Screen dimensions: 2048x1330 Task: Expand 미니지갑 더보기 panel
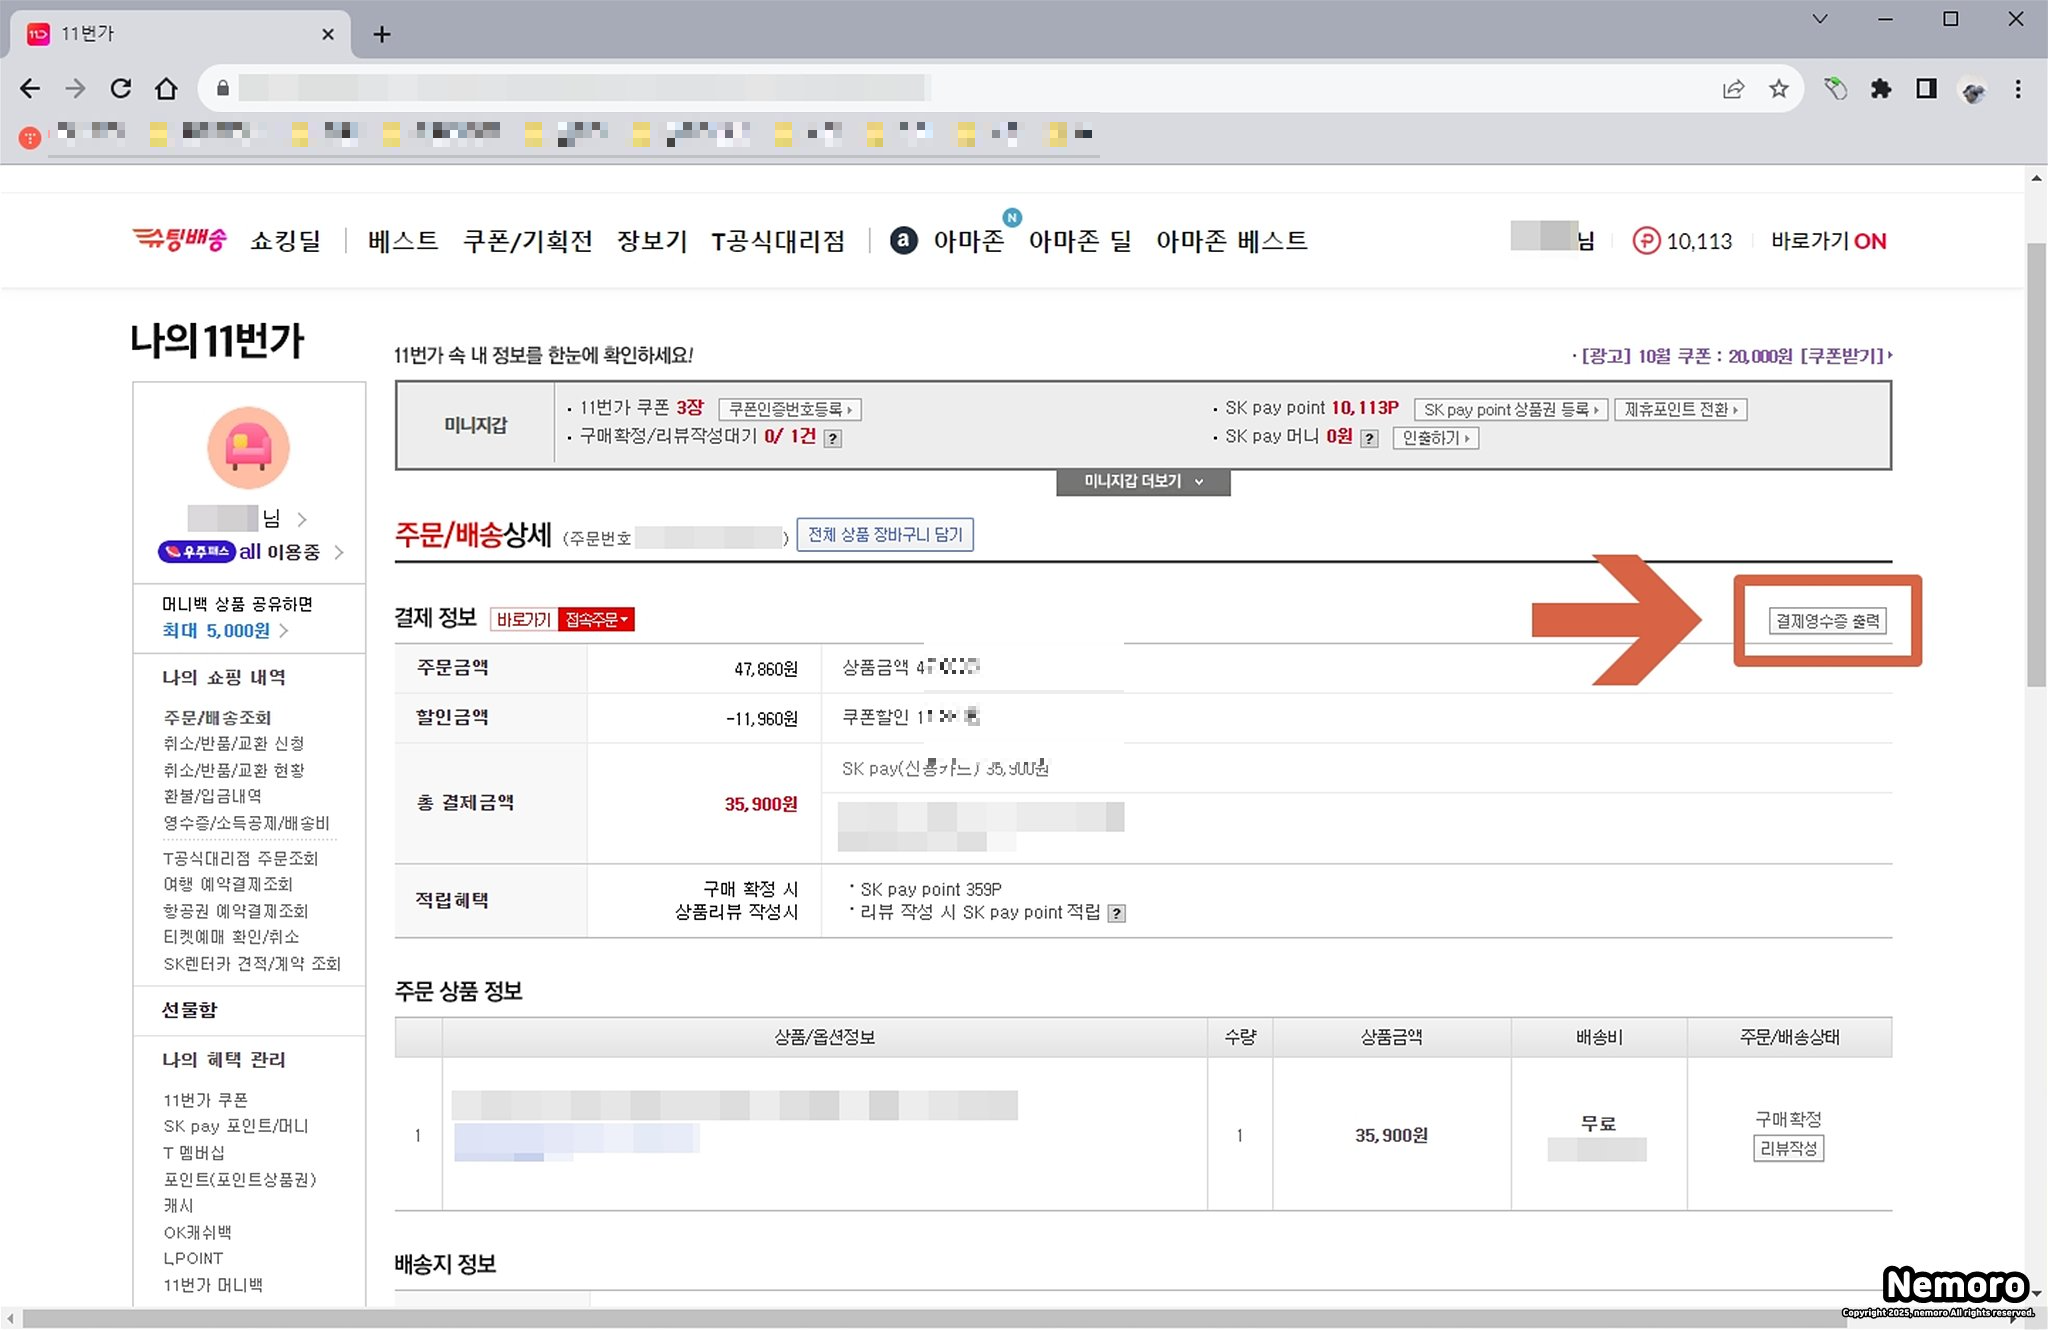1143,482
